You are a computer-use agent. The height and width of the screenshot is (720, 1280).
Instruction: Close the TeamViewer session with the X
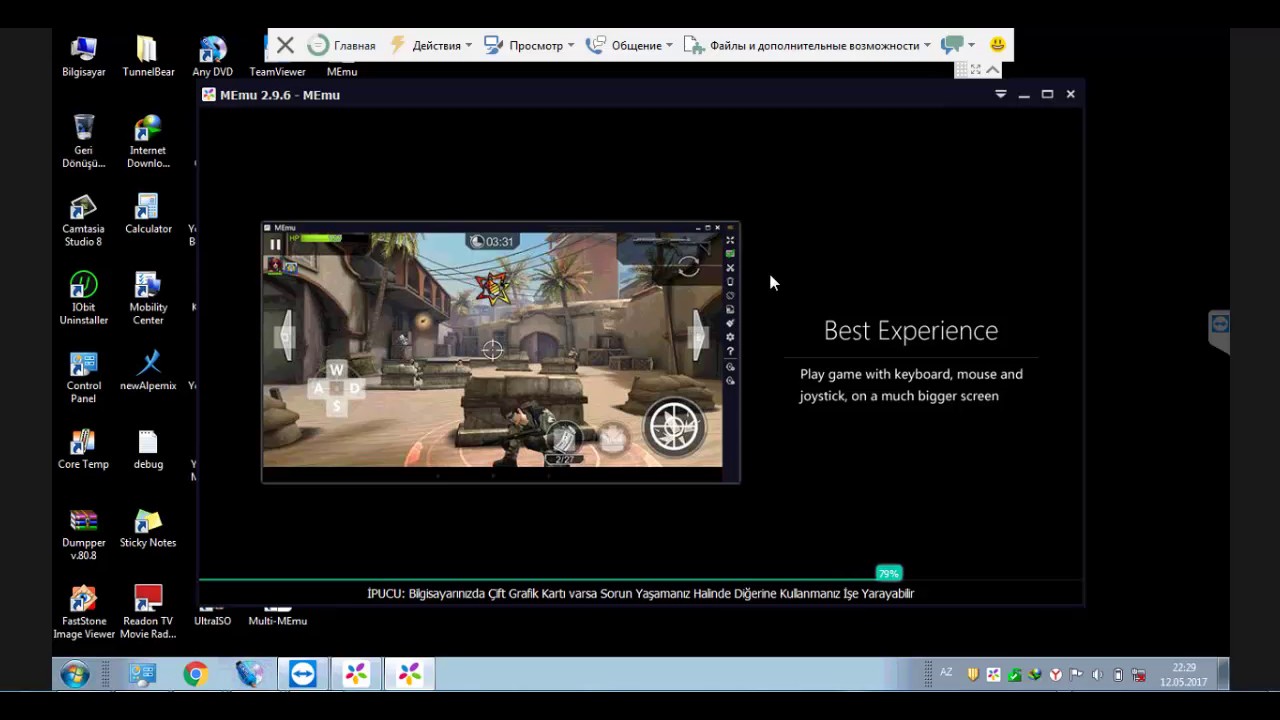pyautogui.click(x=285, y=45)
